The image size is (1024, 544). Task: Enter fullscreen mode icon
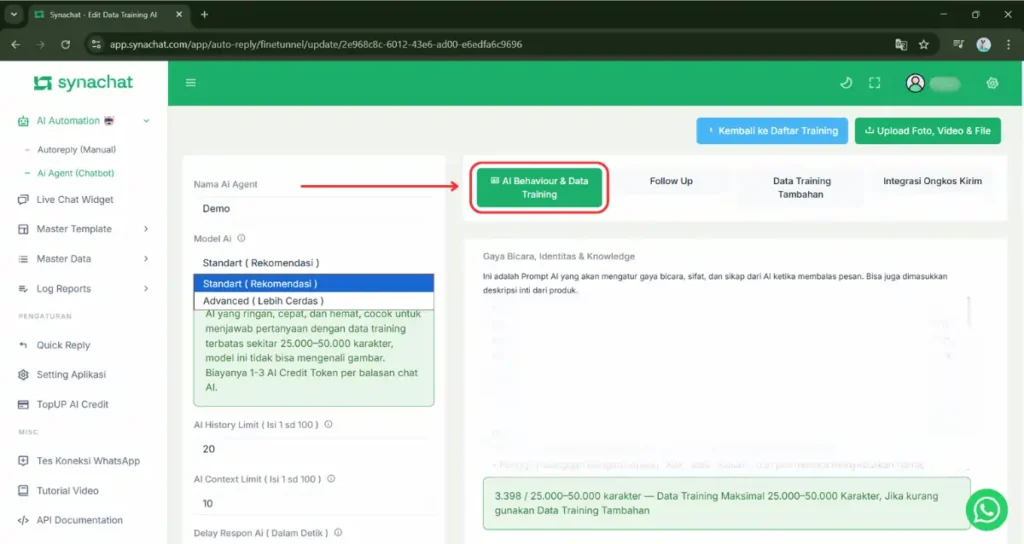(874, 83)
